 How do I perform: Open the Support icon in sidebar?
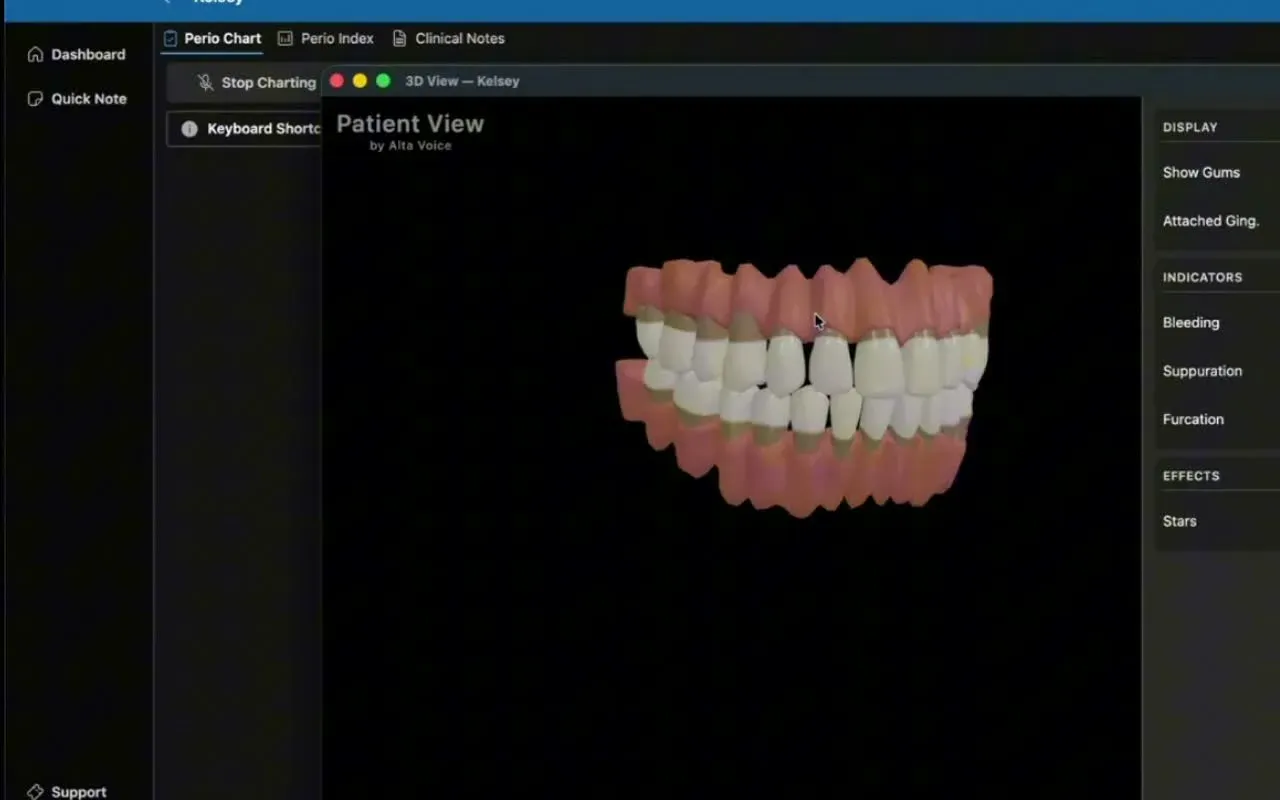35,792
